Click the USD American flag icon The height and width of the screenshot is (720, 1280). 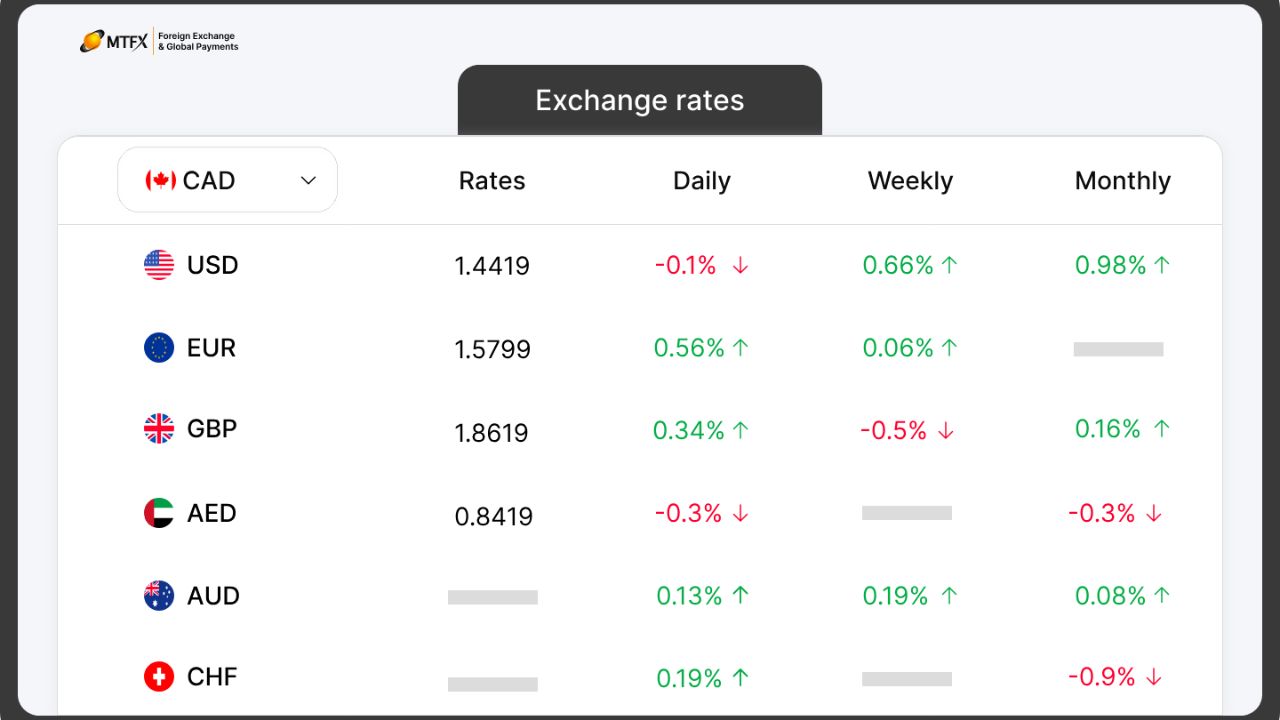[158, 265]
